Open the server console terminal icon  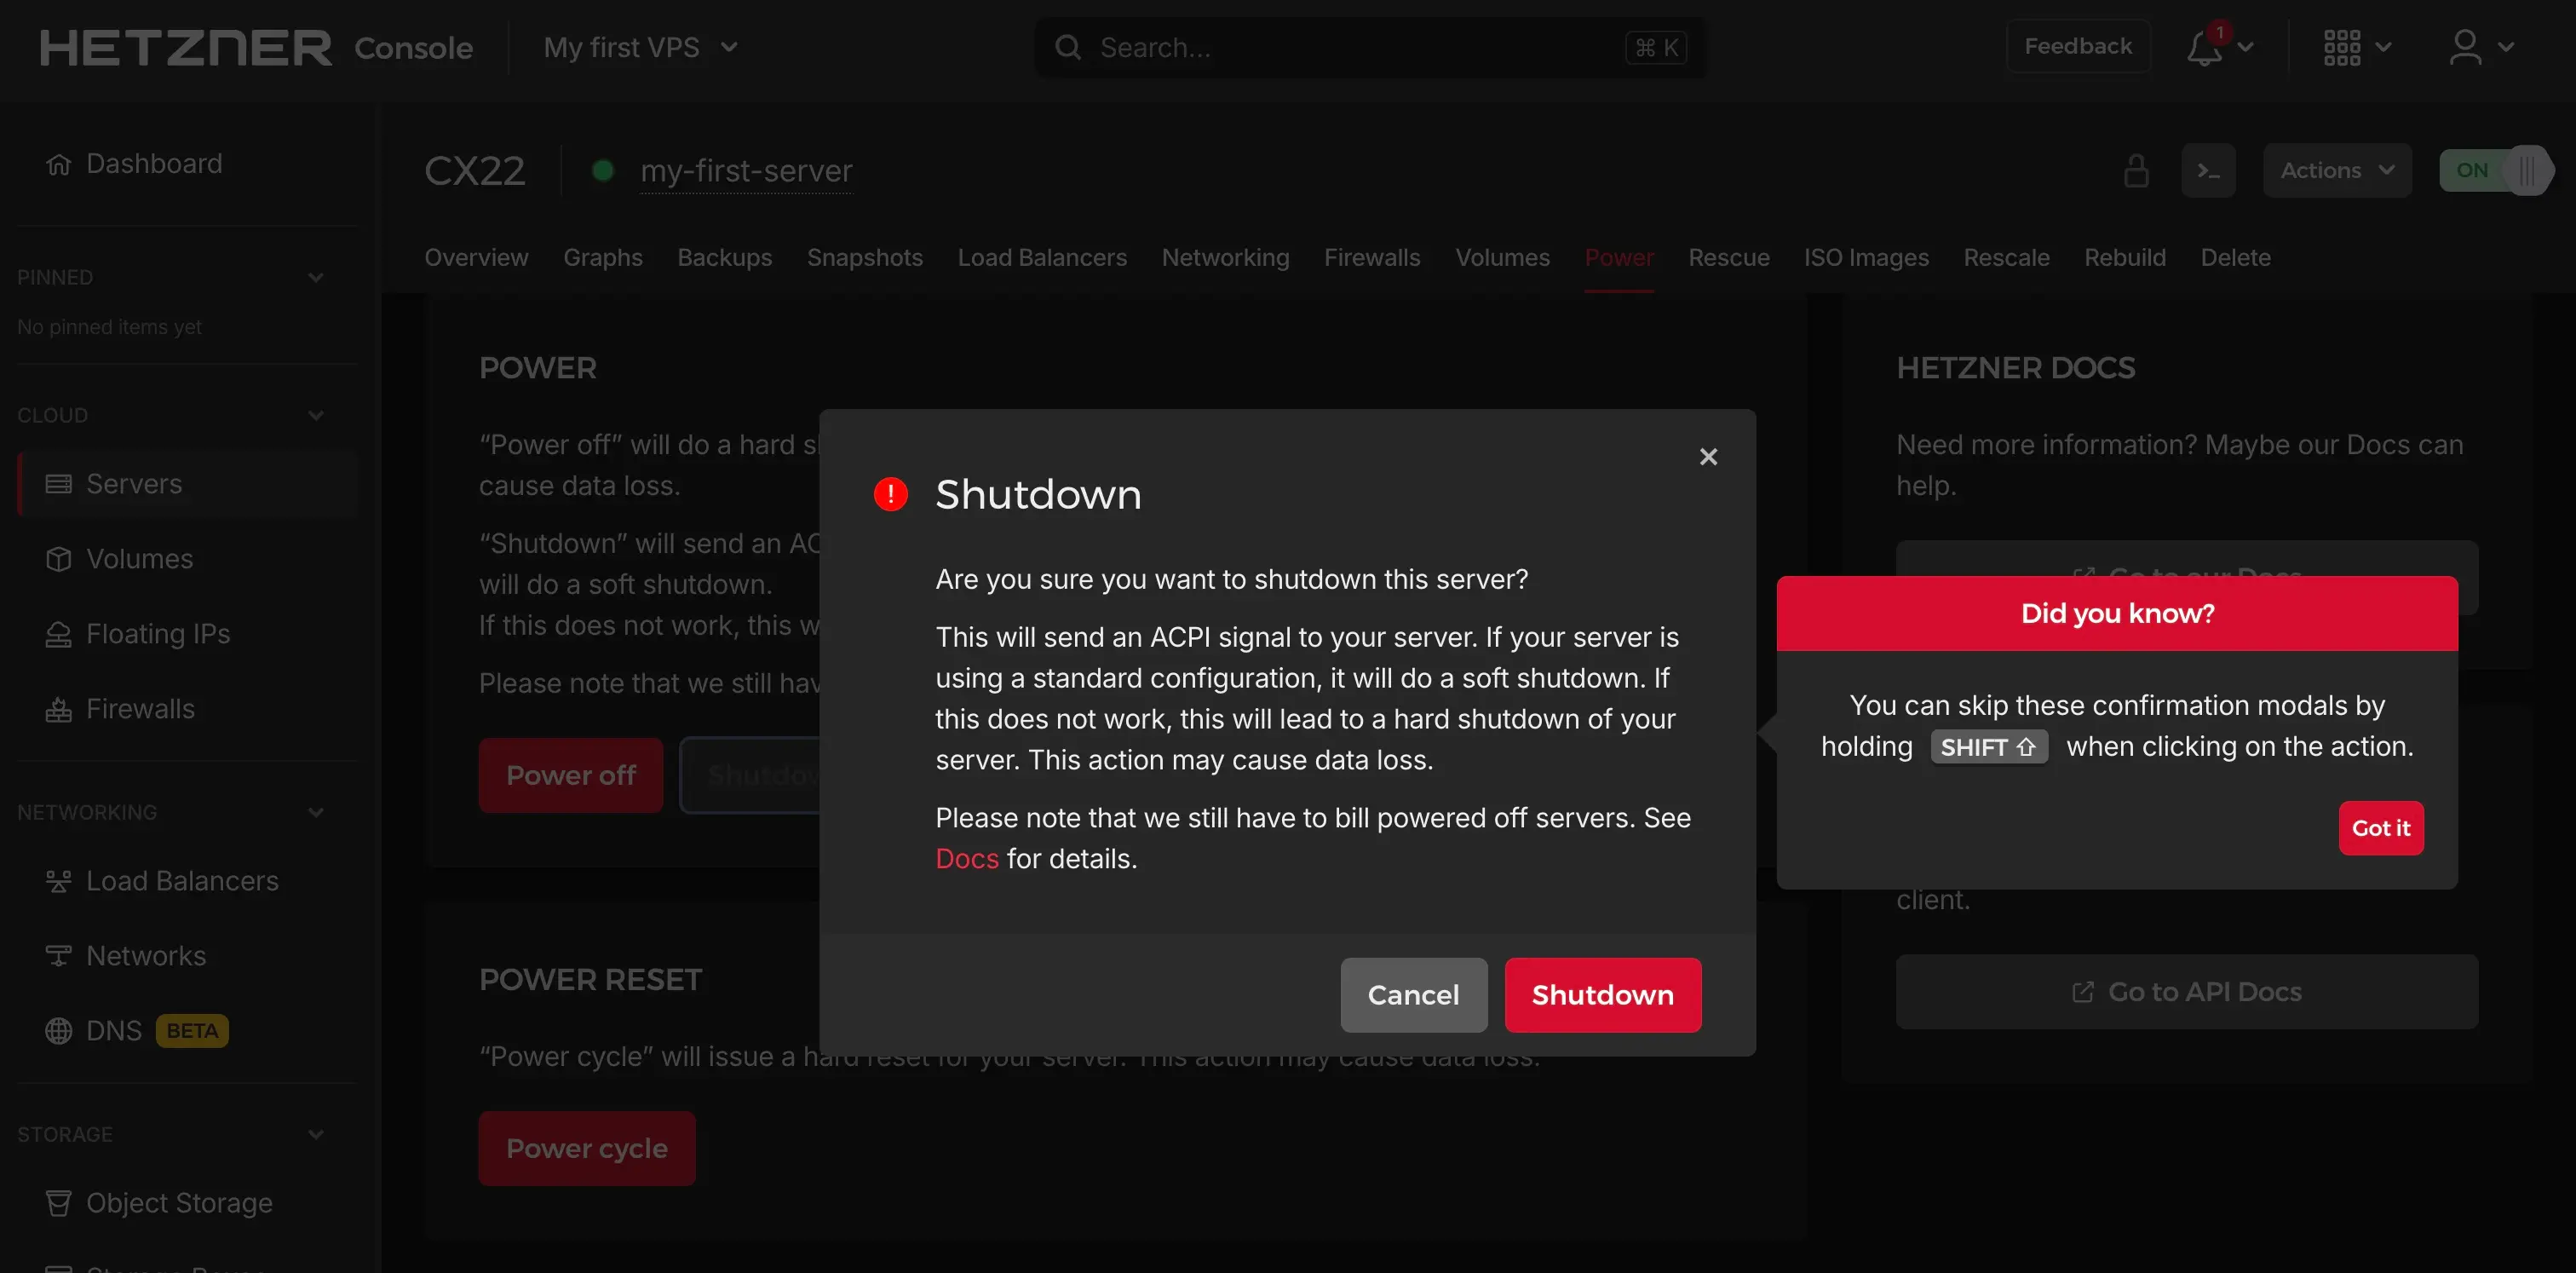click(x=2208, y=170)
